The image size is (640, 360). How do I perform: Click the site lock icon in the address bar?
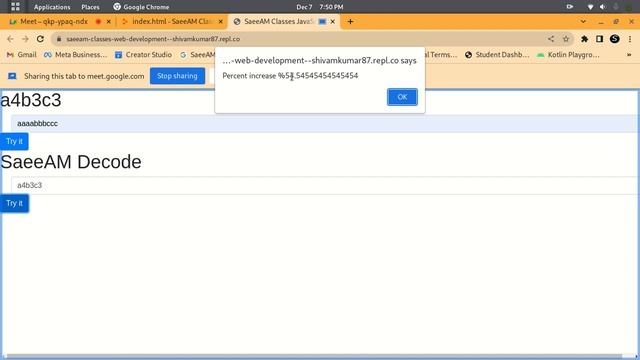coord(59,39)
